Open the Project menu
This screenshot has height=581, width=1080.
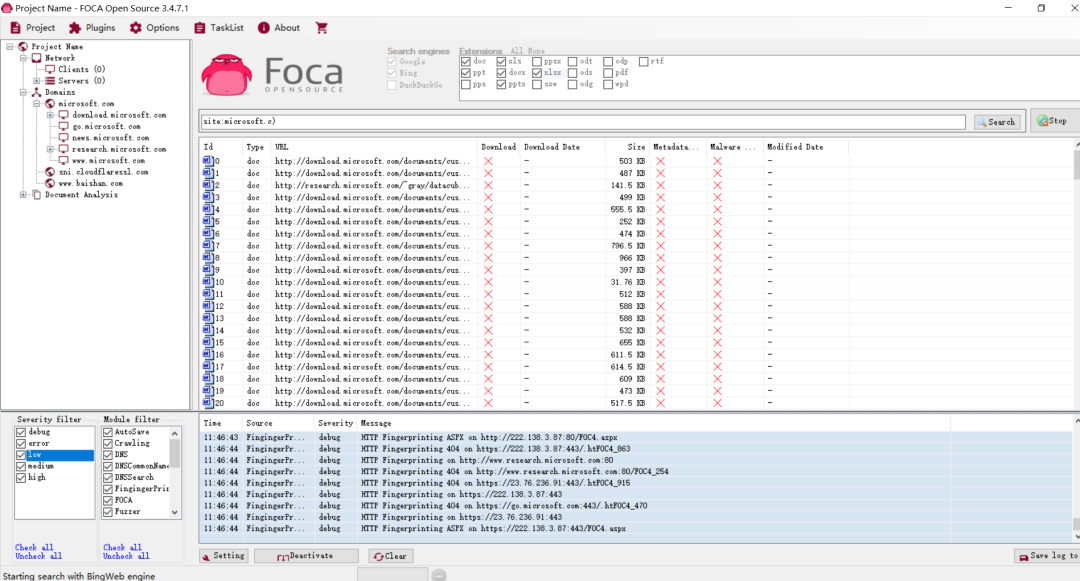pyautogui.click(x=32, y=28)
